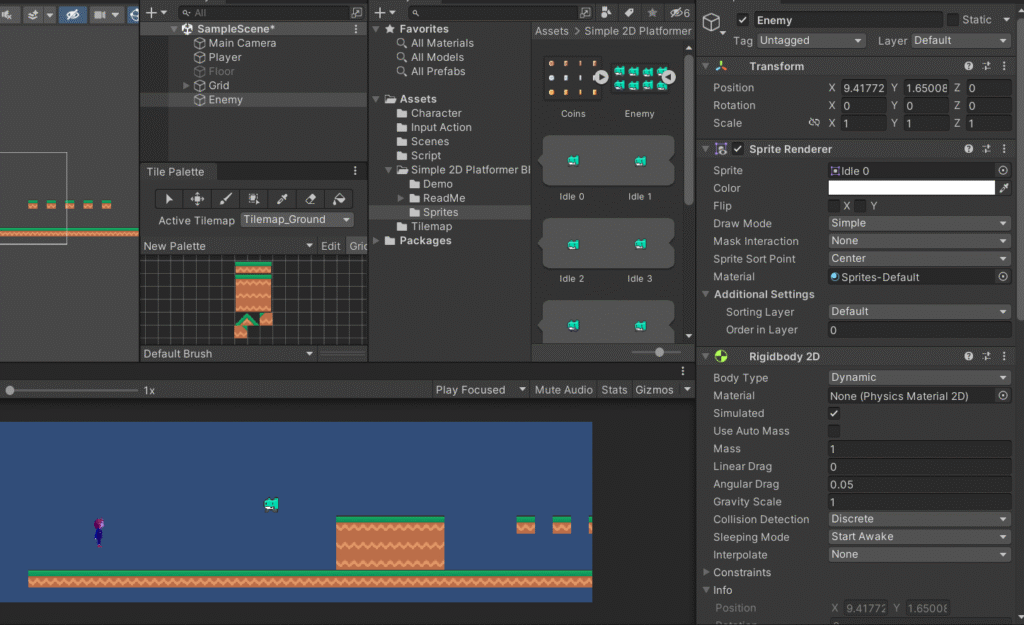Select the box fill tool in Tile Palette

point(254,199)
